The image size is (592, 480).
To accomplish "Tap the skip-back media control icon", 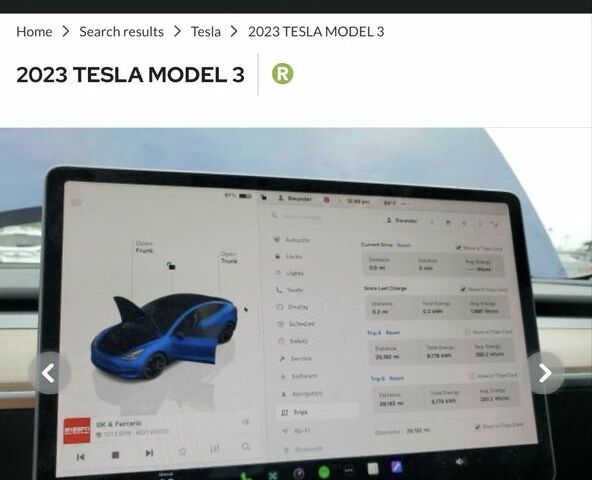I will [x=80, y=457].
